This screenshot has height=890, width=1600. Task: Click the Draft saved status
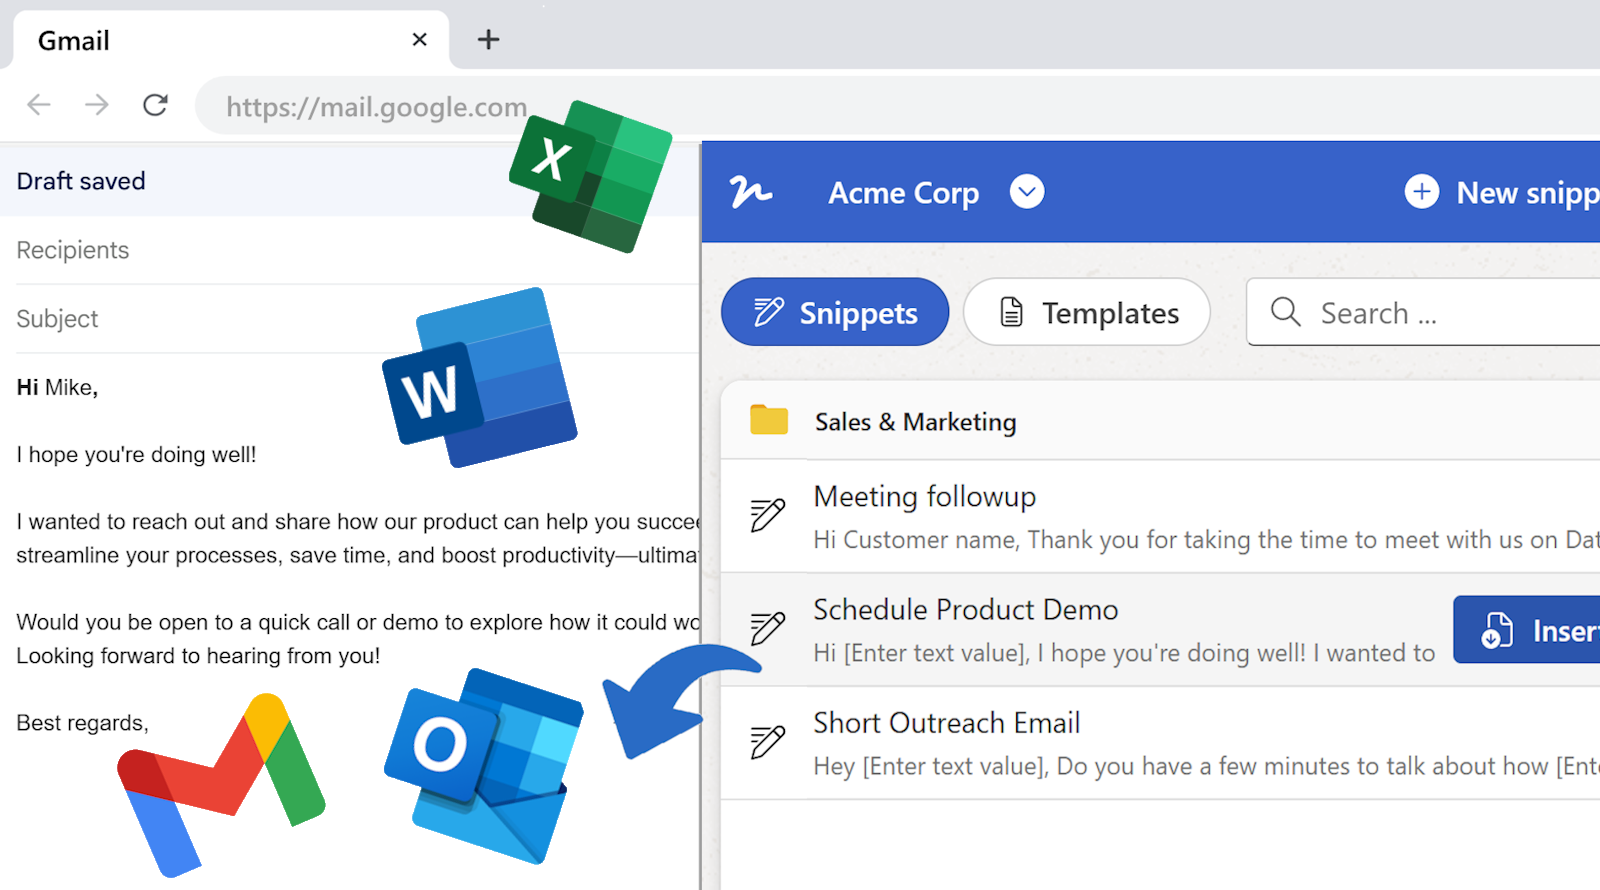81,181
